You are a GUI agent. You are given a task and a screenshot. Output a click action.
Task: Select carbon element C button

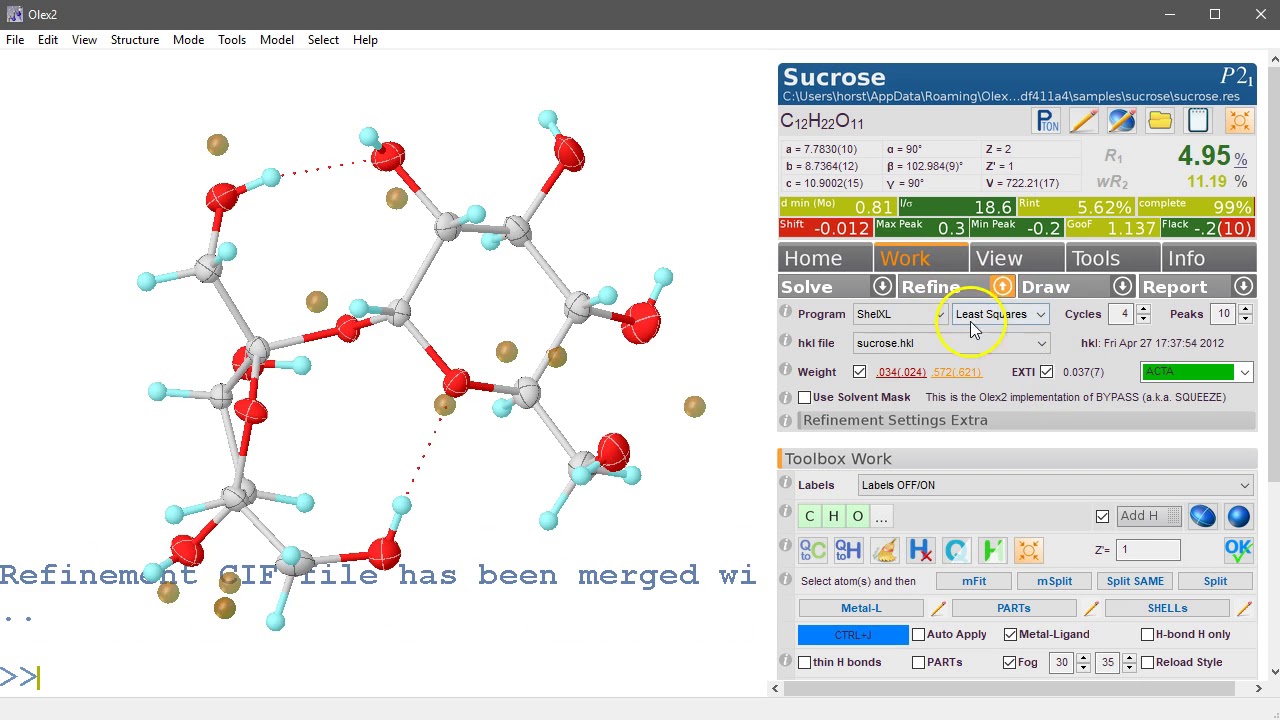[x=810, y=516]
